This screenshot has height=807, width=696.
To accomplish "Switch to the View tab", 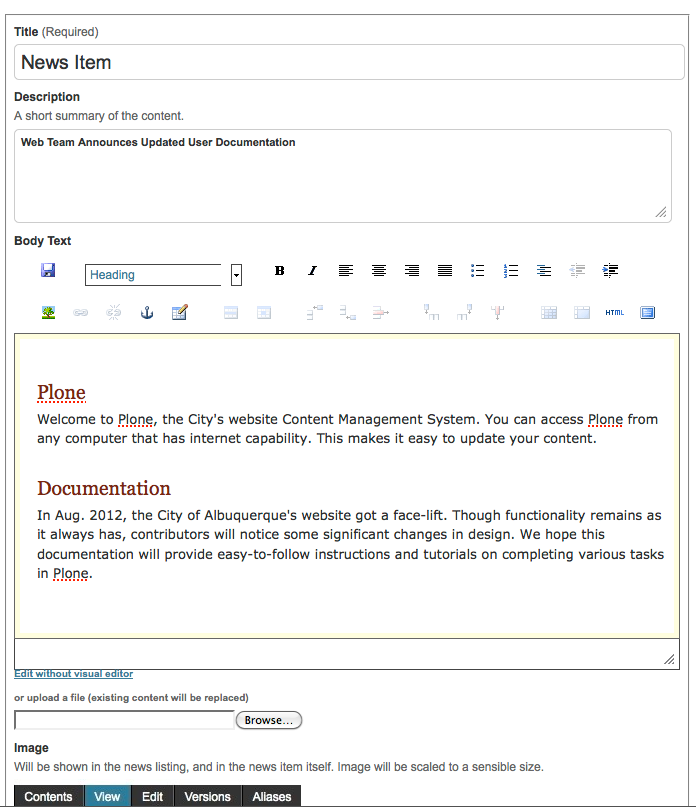I will [107, 796].
